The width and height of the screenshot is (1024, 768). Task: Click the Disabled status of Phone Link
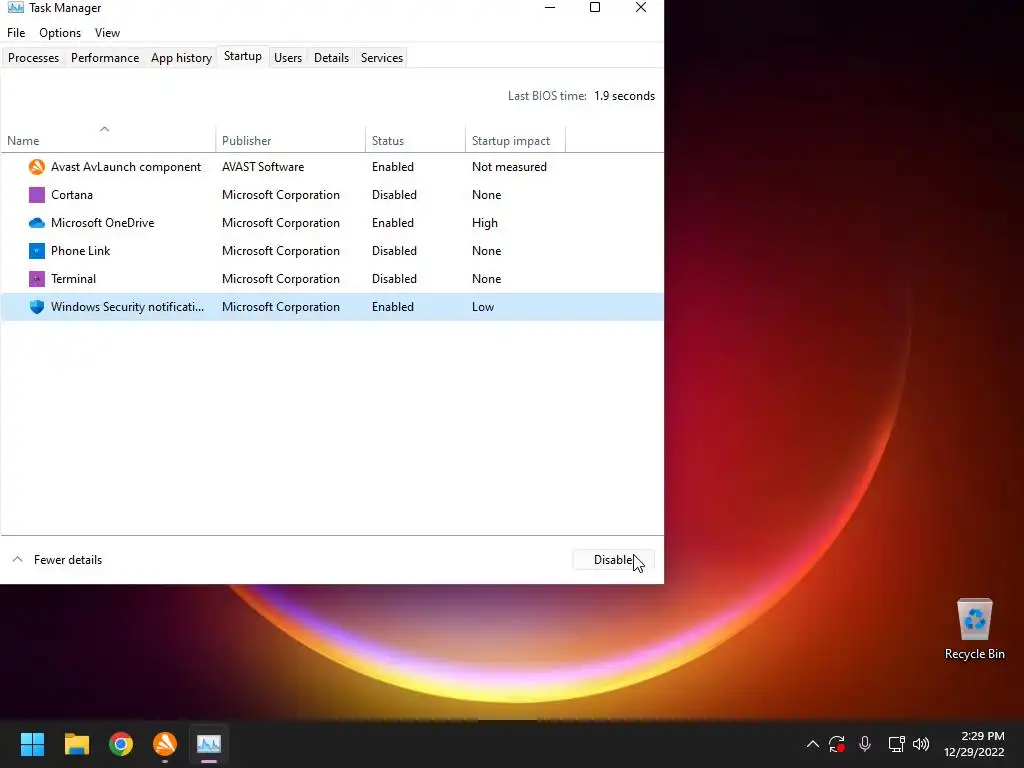(394, 251)
